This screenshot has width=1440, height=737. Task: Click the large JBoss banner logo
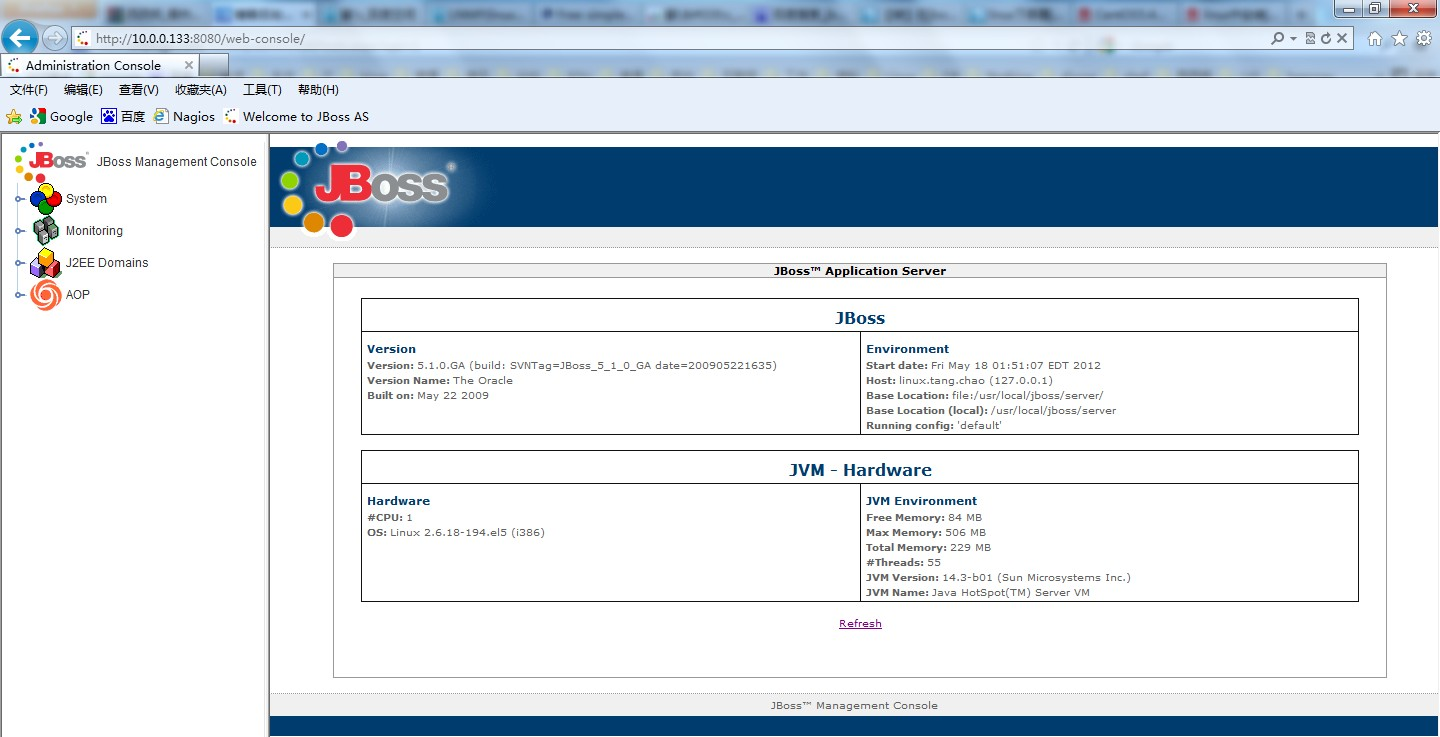click(x=367, y=189)
